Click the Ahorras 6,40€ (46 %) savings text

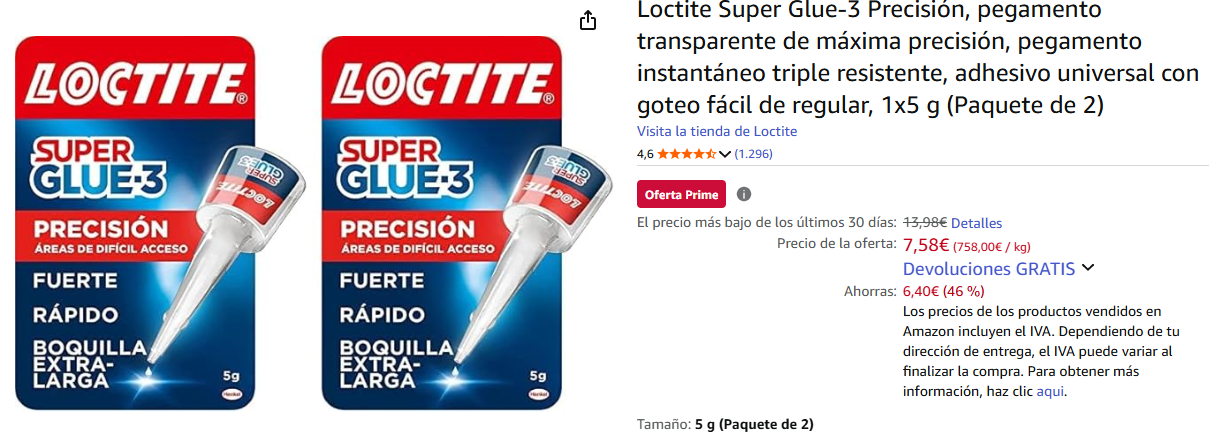click(x=915, y=291)
